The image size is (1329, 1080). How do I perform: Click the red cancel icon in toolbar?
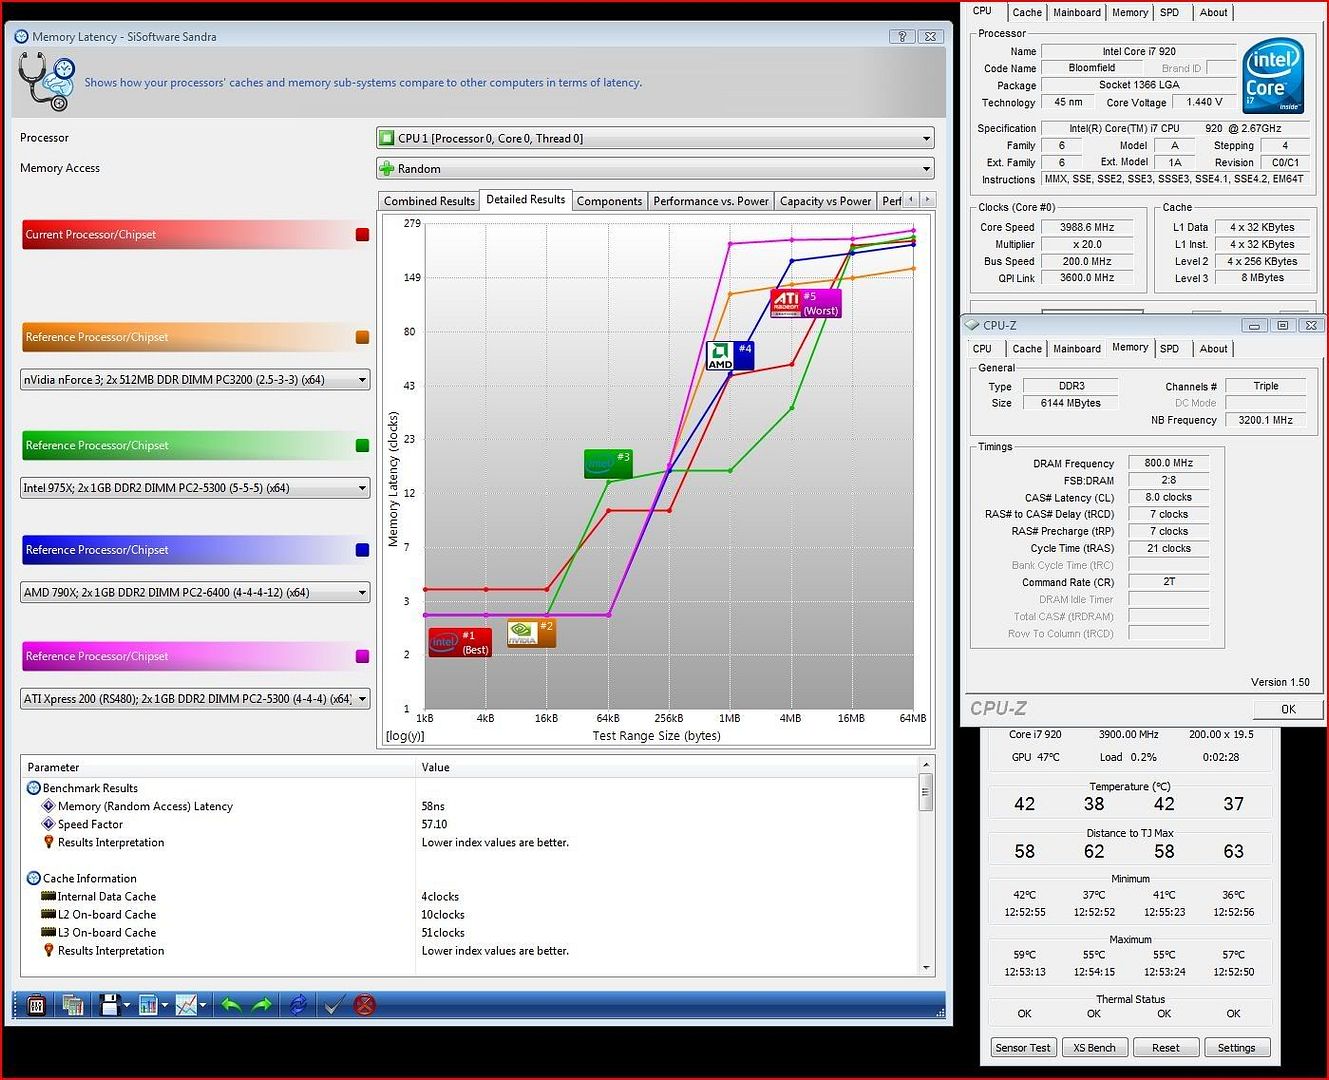point(365,1005)
